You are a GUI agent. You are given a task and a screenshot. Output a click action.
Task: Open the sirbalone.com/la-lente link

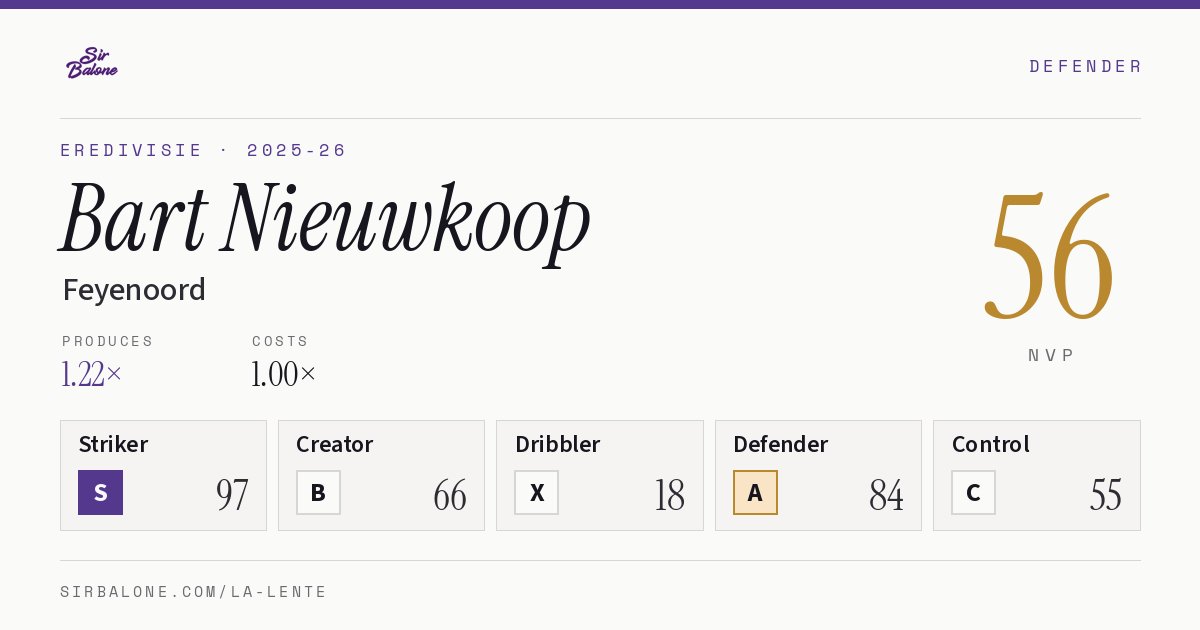coord(193,592)
